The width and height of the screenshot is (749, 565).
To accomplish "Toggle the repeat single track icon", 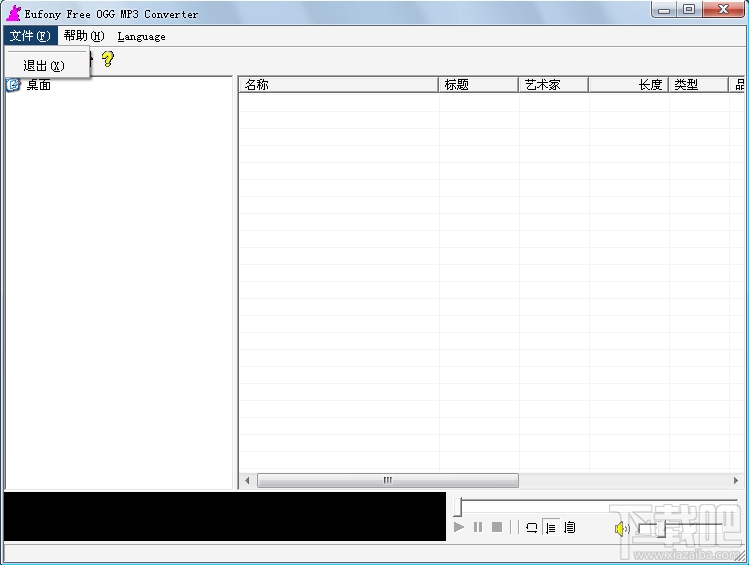I will coord(531,527).
